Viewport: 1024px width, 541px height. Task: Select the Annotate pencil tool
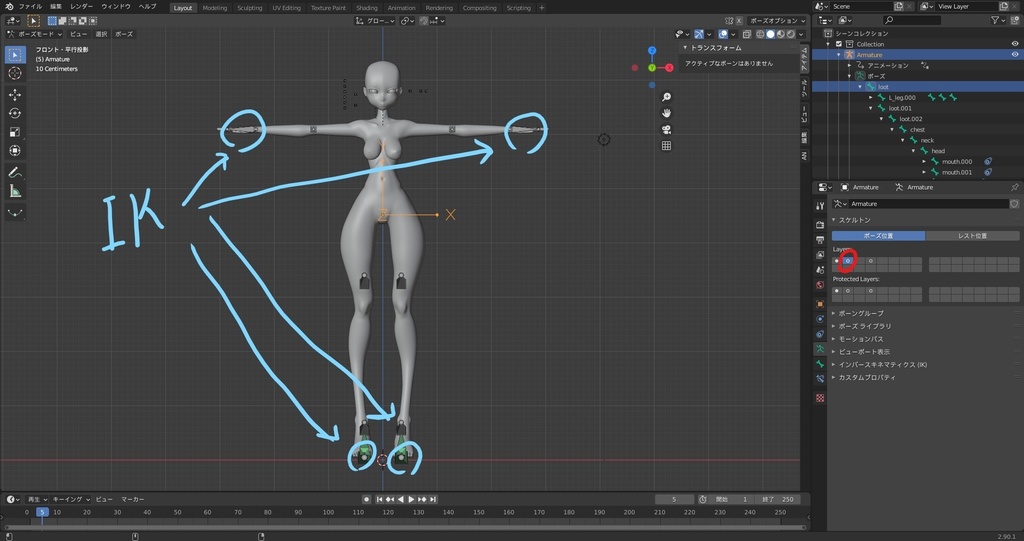click(14, 172)
